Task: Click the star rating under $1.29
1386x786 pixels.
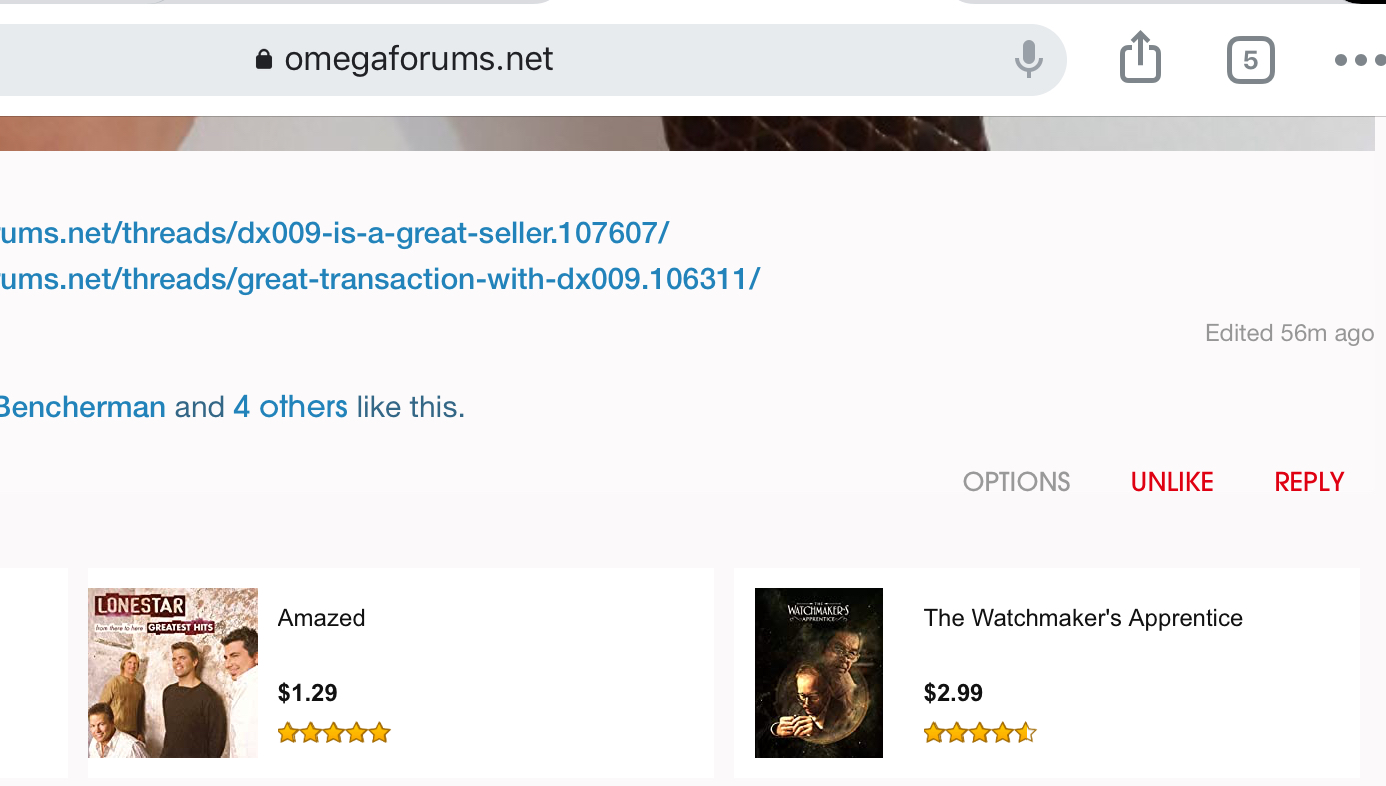Action: [x=333, y=733]
